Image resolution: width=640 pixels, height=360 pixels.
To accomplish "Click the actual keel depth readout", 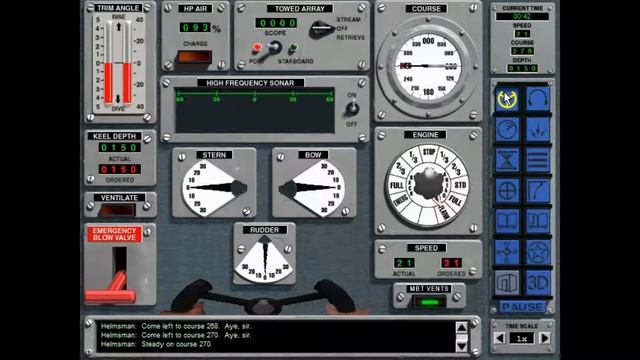I will pos(120,147).
